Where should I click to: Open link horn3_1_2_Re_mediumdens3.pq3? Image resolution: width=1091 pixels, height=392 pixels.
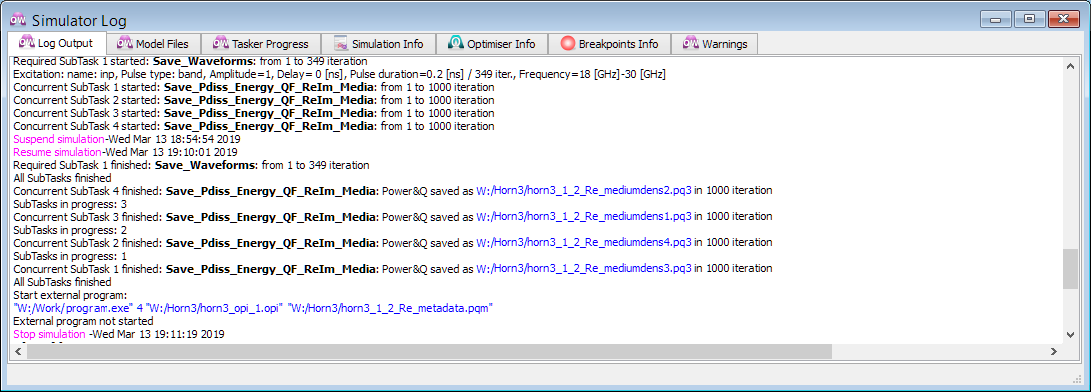coord(584,269)
